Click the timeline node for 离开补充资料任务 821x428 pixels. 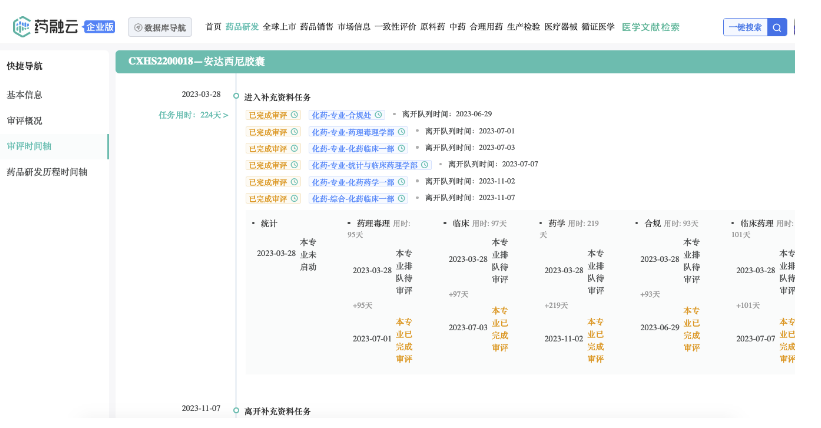(x=236, y=410)
